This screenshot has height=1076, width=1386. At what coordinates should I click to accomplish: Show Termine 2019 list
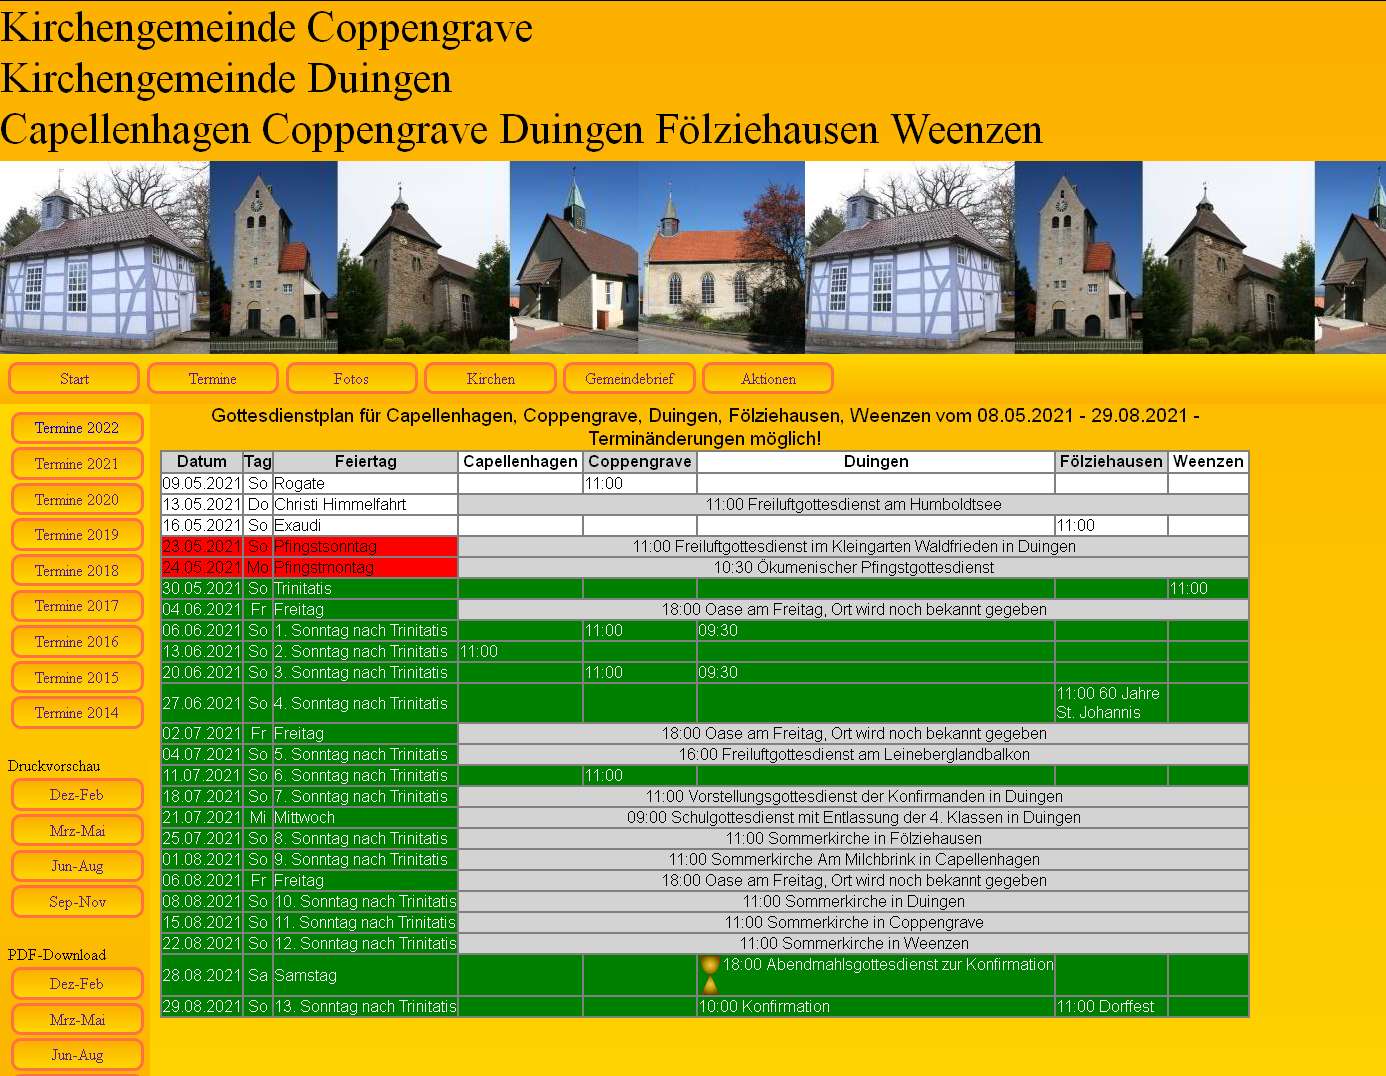pyautogui.click(x=77, y=534)
